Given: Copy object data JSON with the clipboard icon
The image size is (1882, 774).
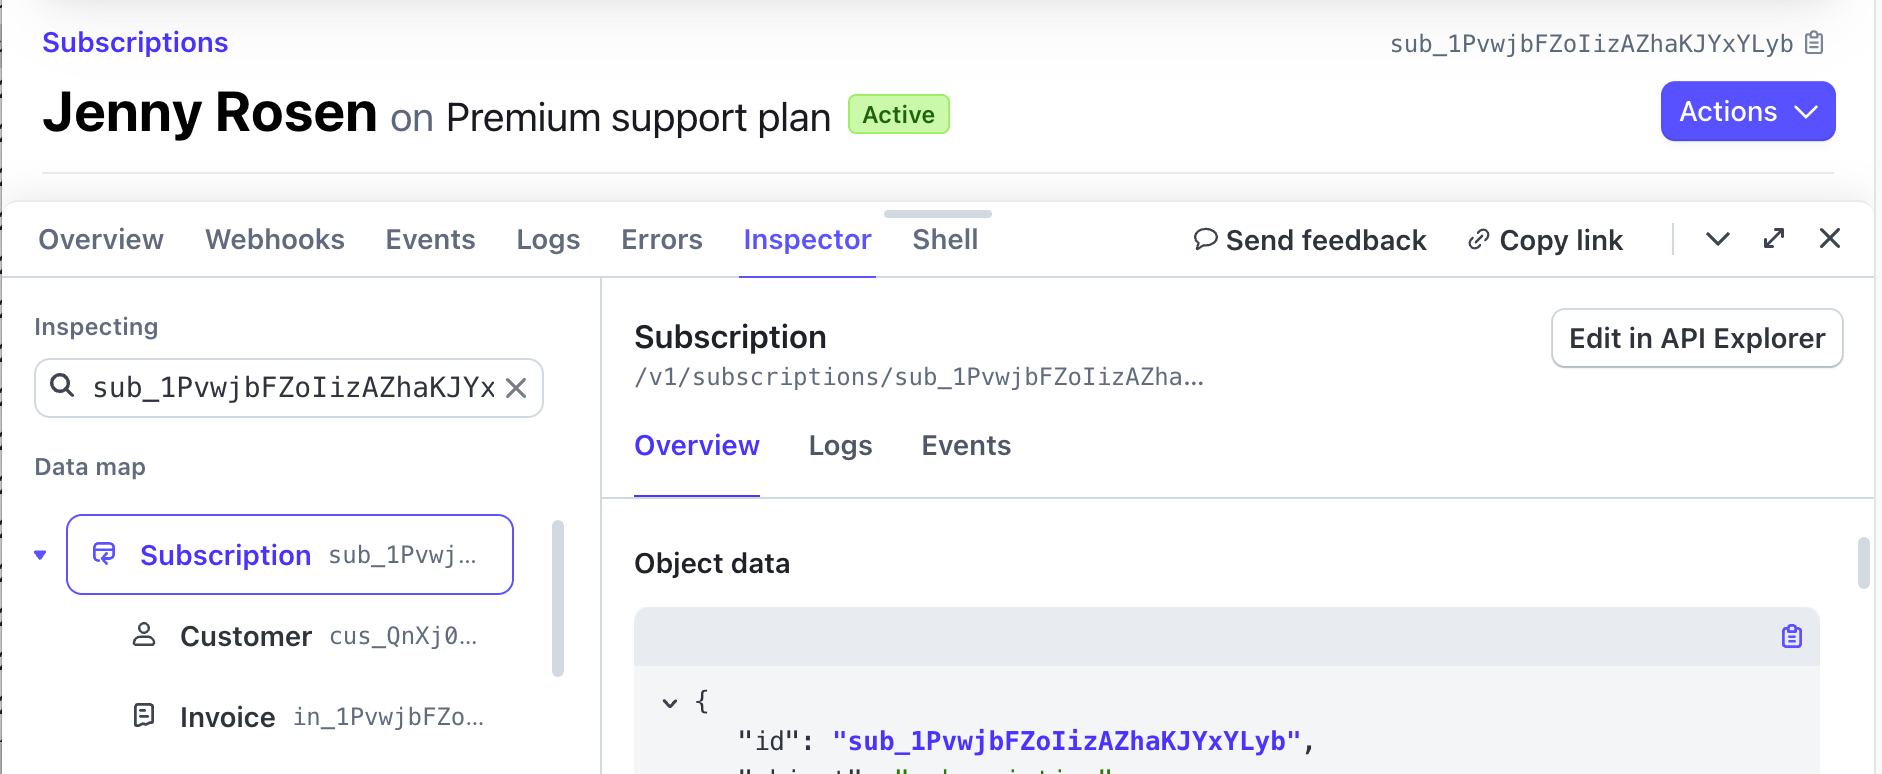Looking at the screenshot, I should (1791, 636).
